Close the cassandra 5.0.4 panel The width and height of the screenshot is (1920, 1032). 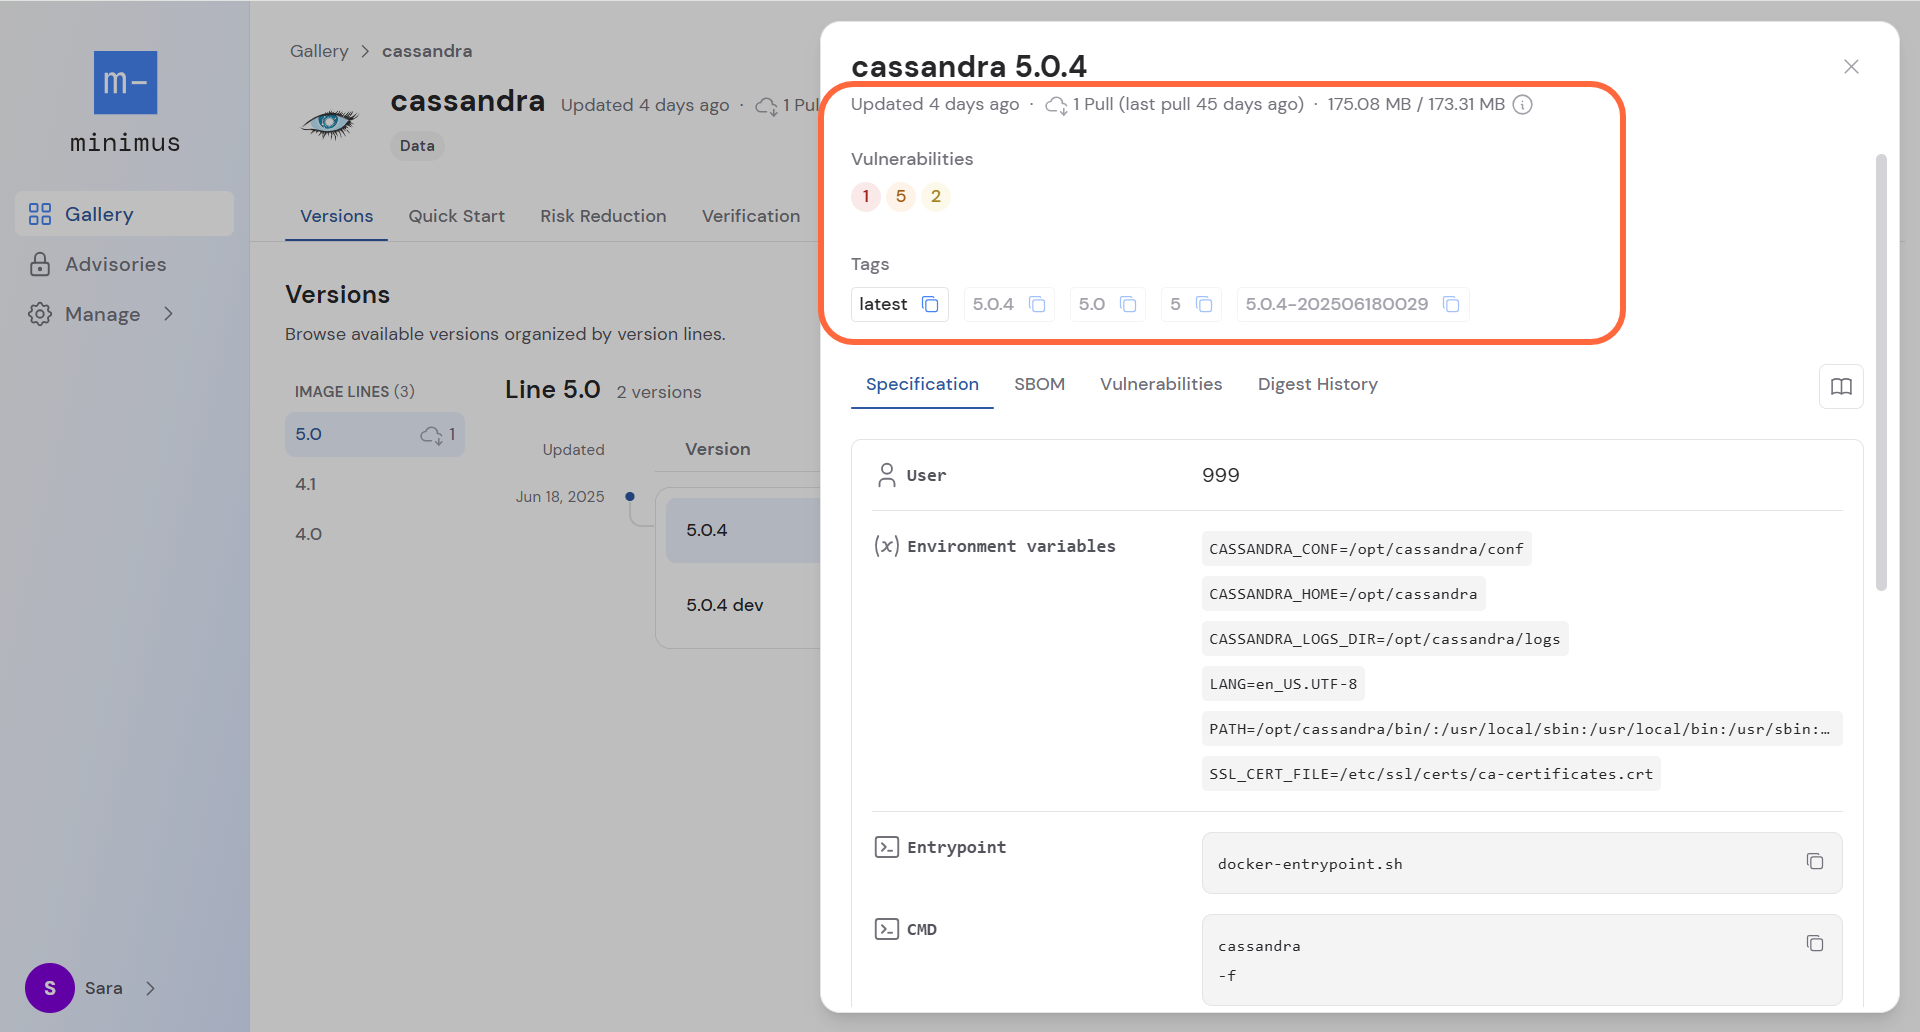coord(1851,67)
